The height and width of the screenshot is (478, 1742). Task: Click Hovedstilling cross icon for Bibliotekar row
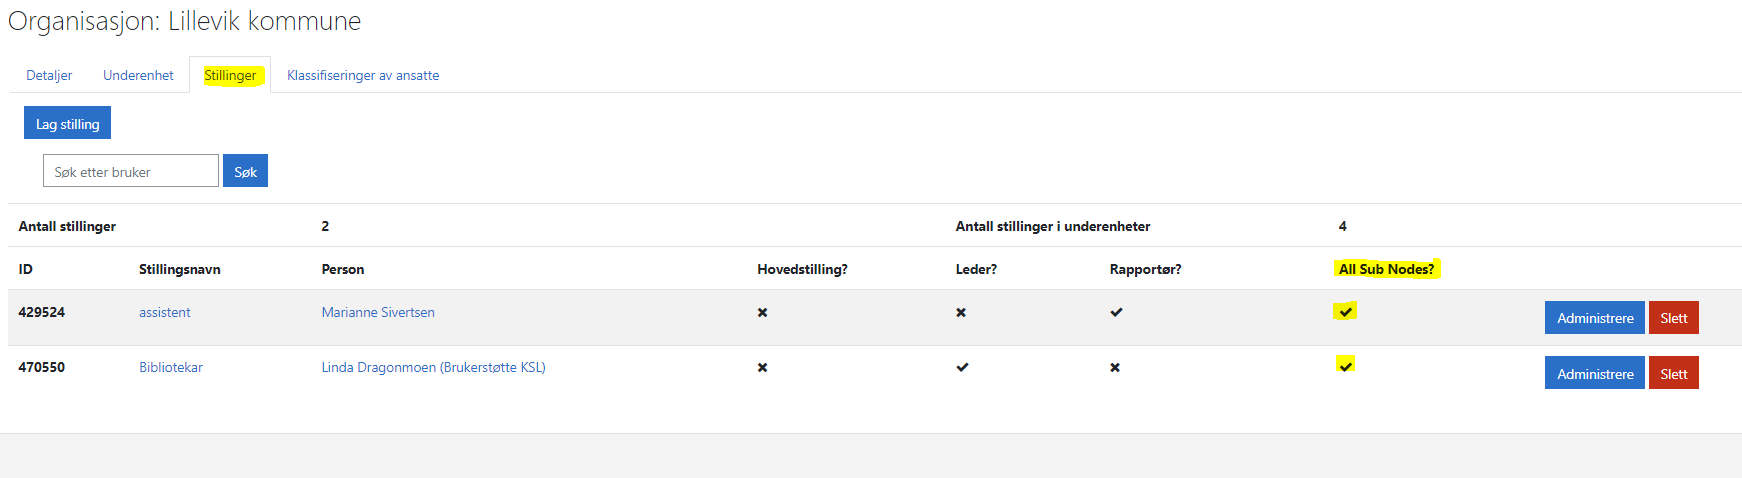(762, 368)
